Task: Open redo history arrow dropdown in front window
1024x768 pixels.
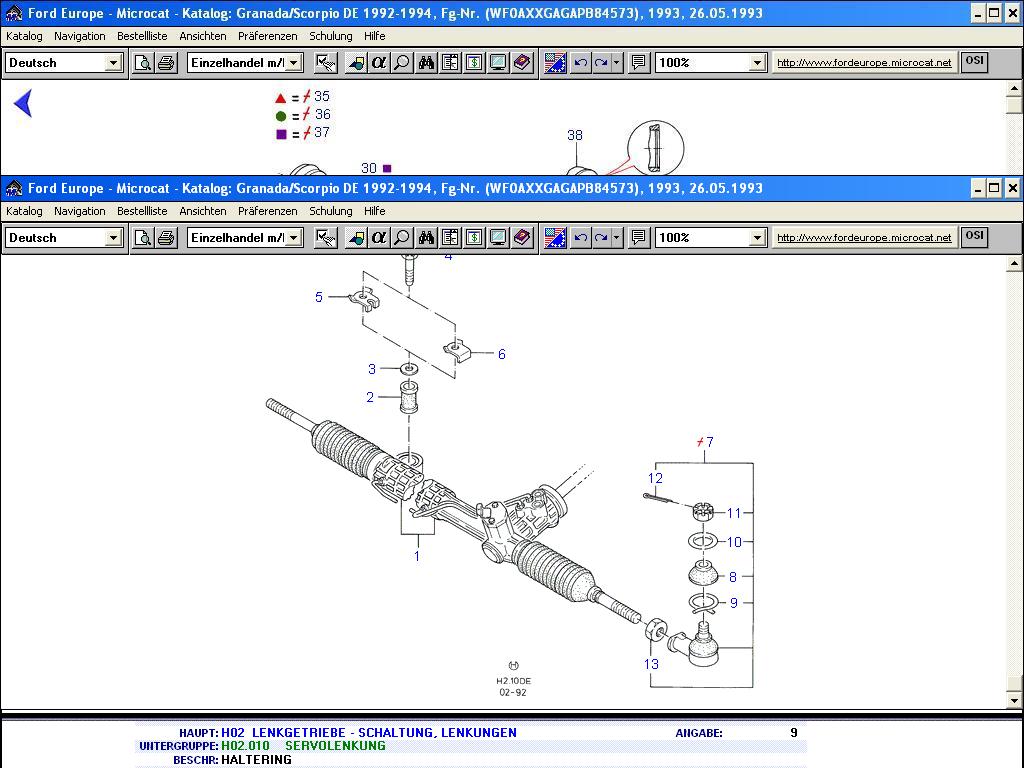Action: point(616,238)
